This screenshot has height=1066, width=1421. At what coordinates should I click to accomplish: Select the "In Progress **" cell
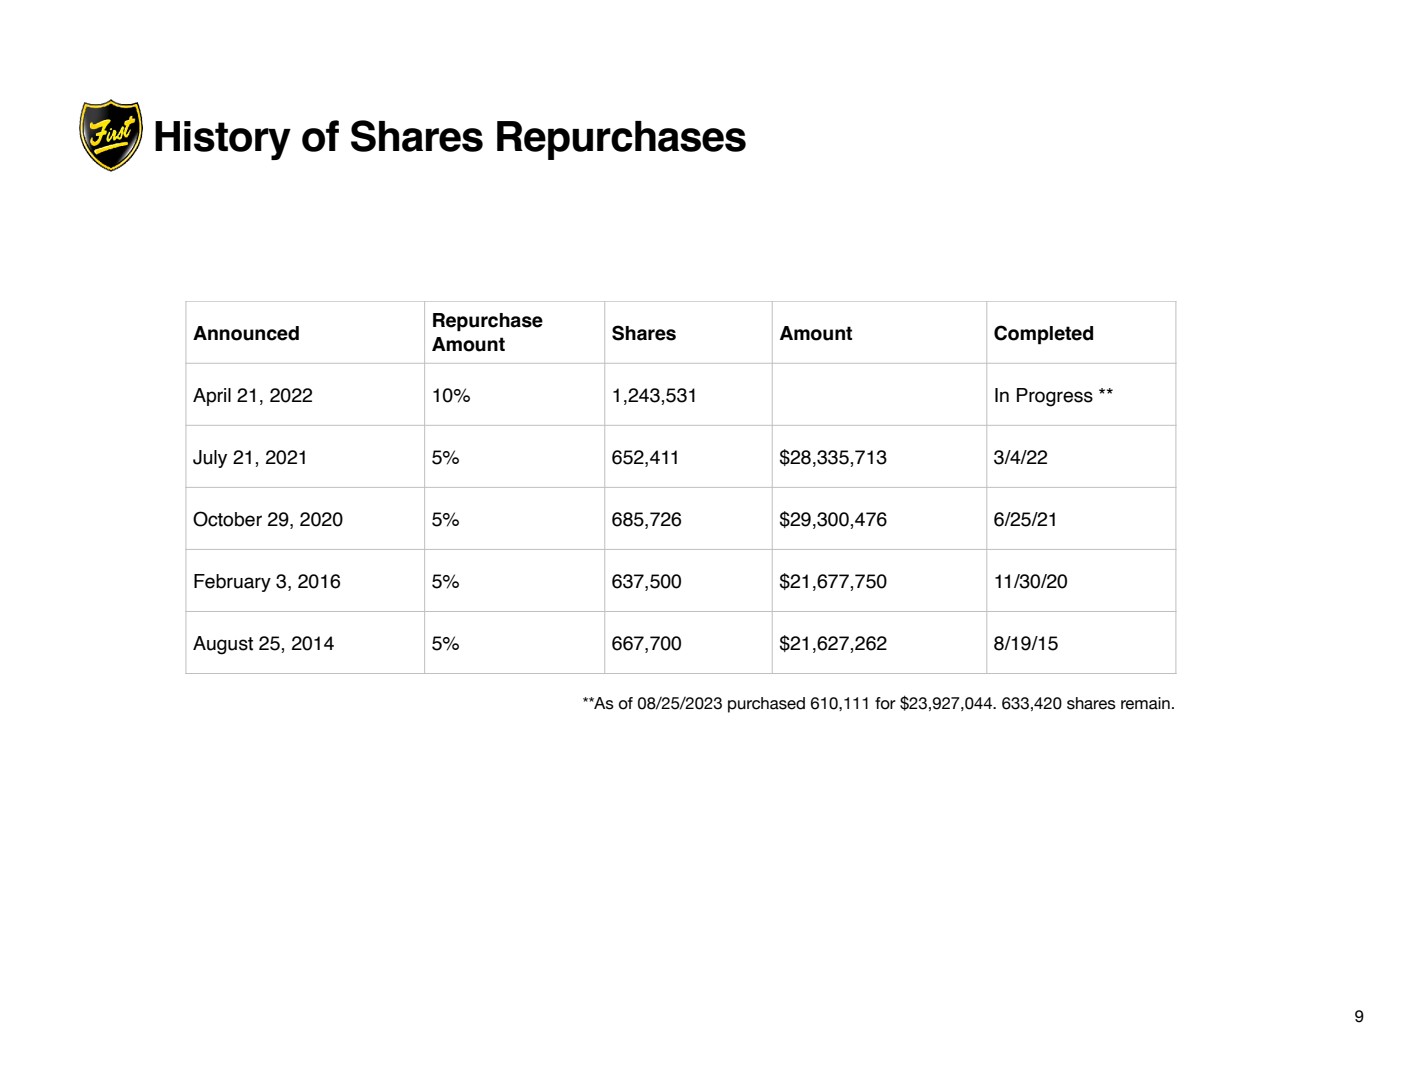(x=1053, y=396)
